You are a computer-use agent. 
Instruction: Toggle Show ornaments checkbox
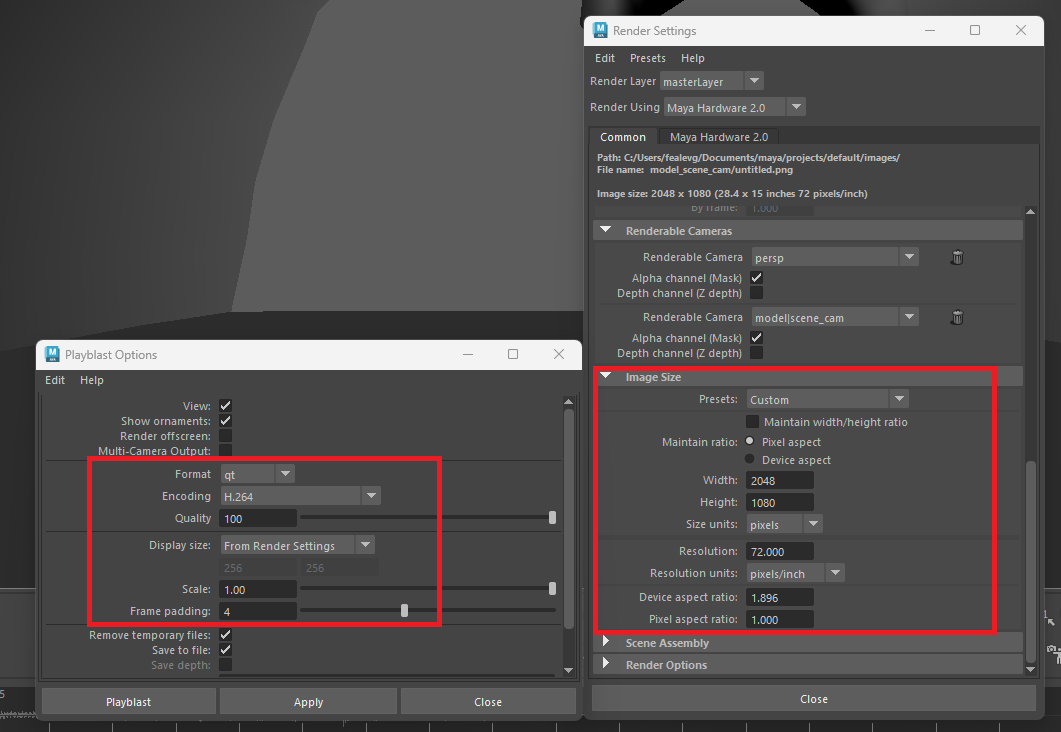point(225,421)
